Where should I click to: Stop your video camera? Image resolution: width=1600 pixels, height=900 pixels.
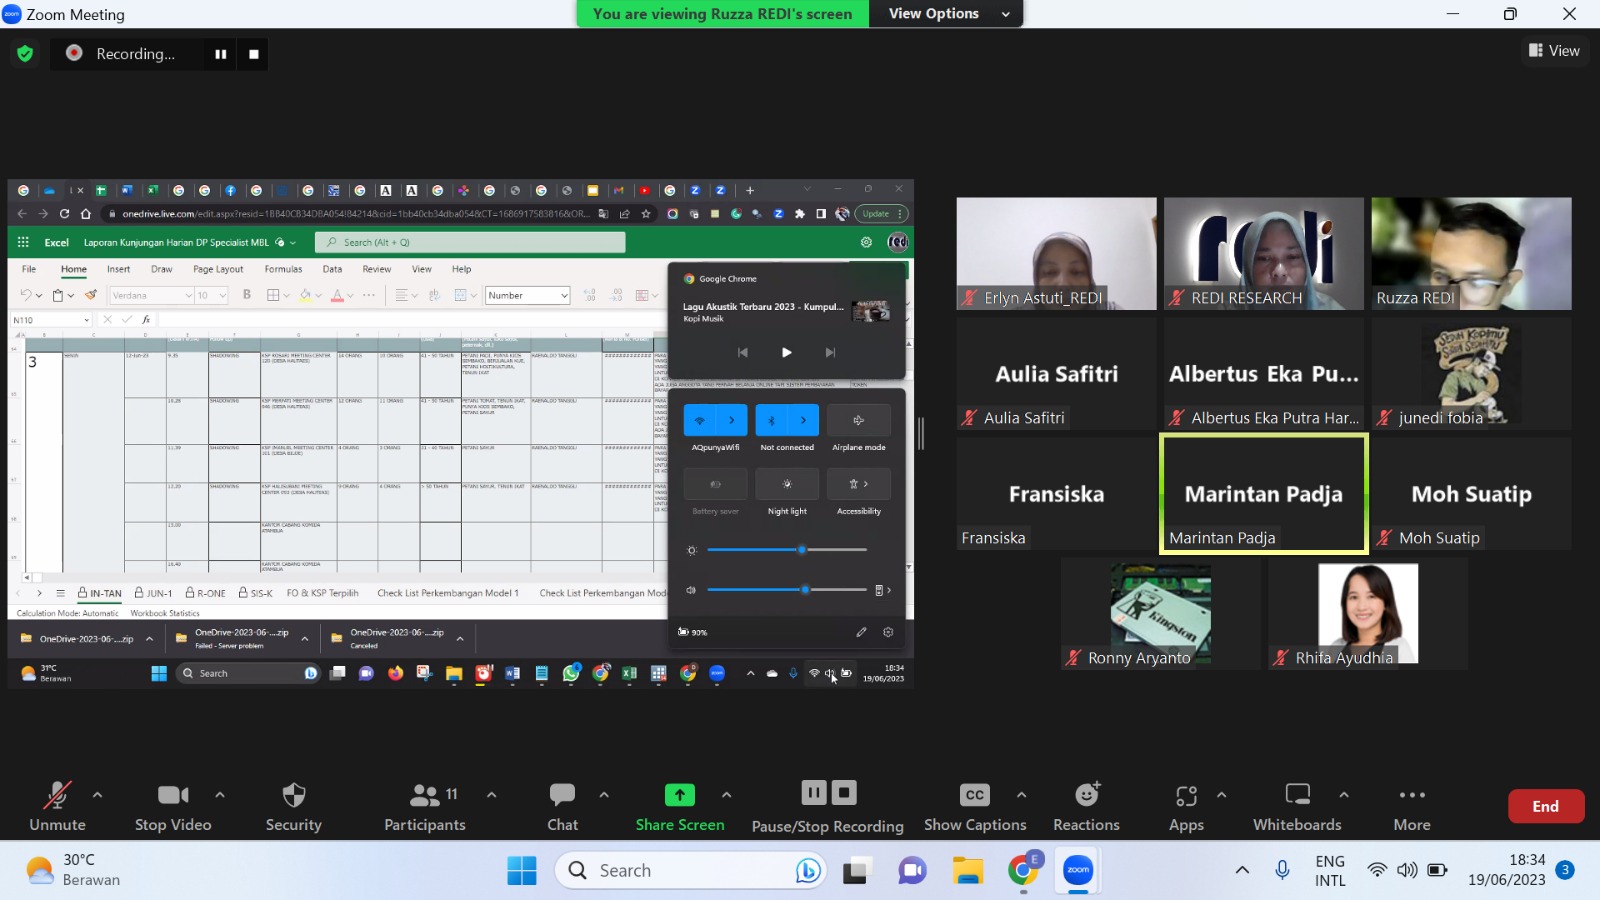click(x=173, y=806)
